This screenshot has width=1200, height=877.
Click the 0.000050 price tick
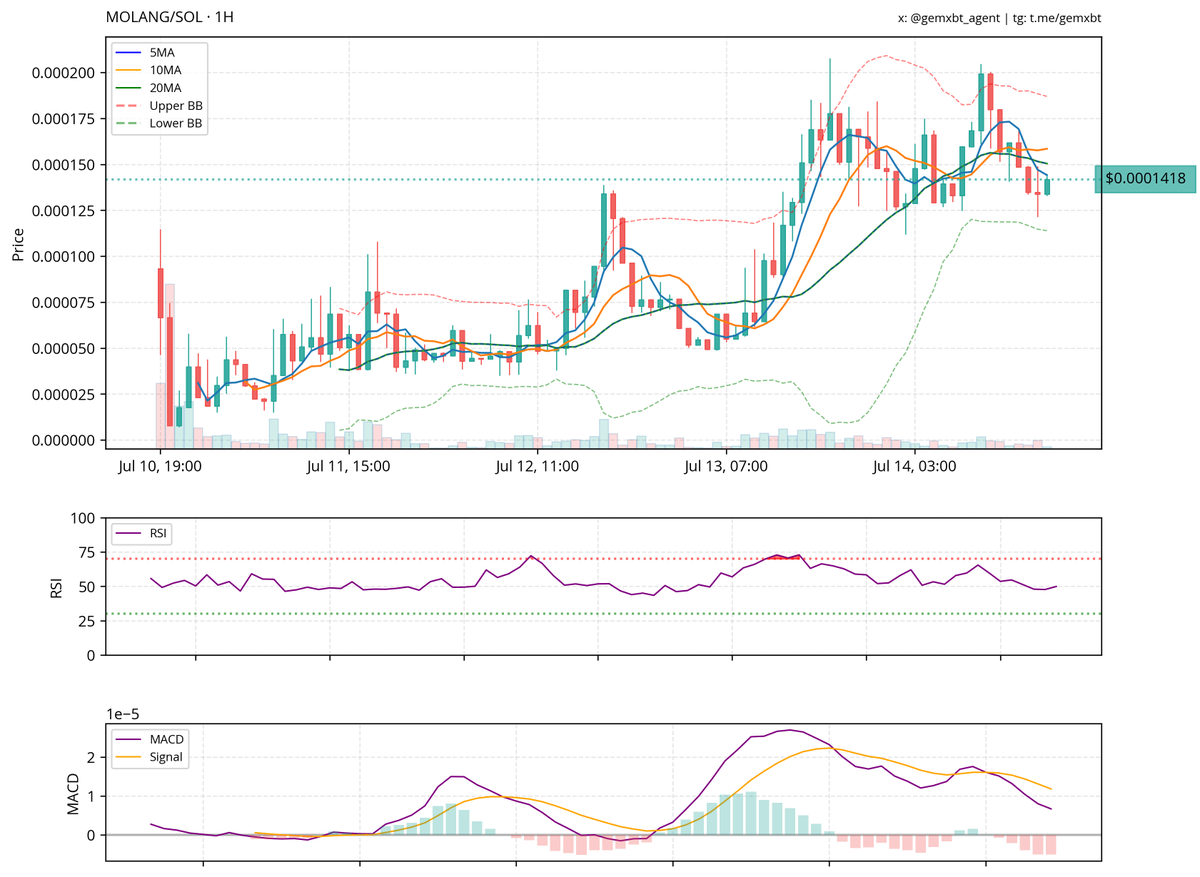[x=63, y=349]
